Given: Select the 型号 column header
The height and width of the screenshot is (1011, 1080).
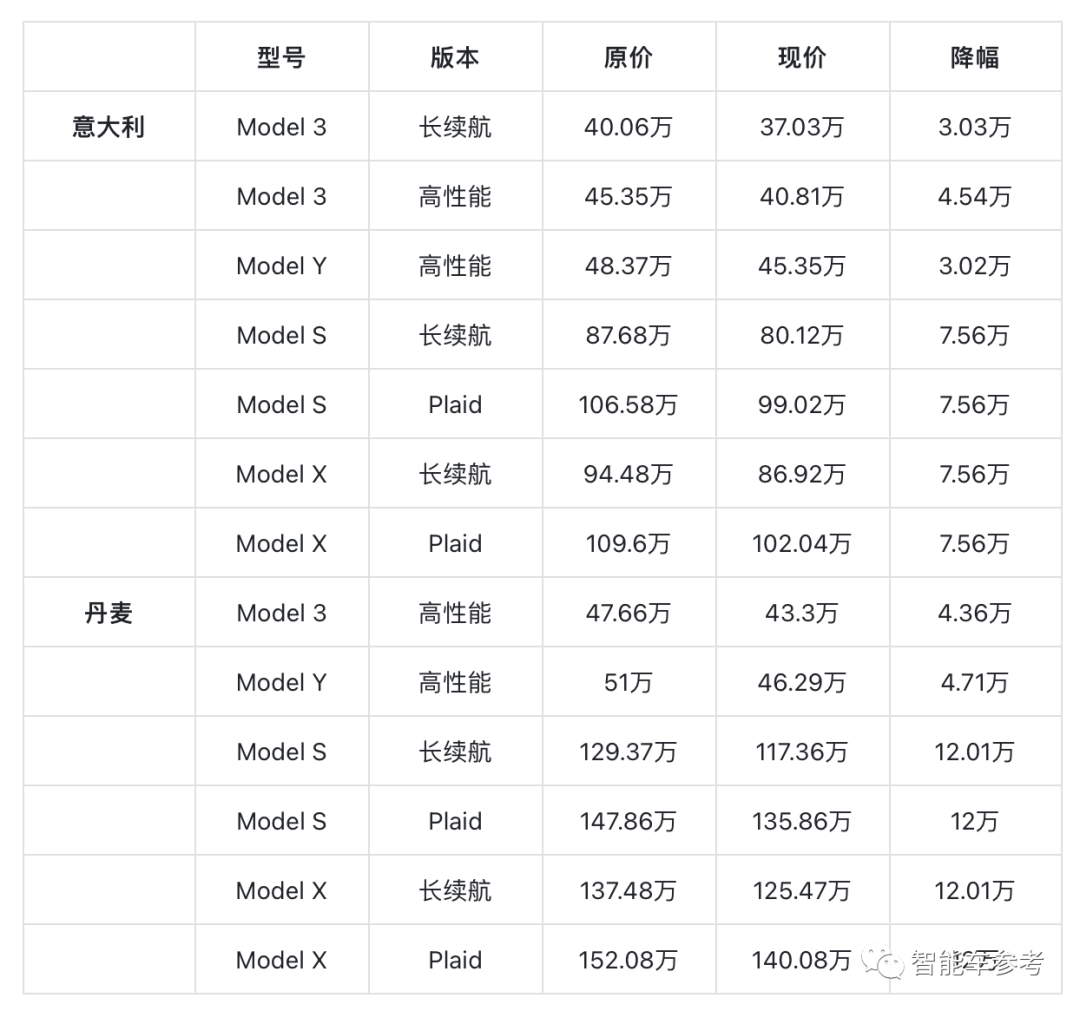Looking at the screenshot, I should (281, 58).
